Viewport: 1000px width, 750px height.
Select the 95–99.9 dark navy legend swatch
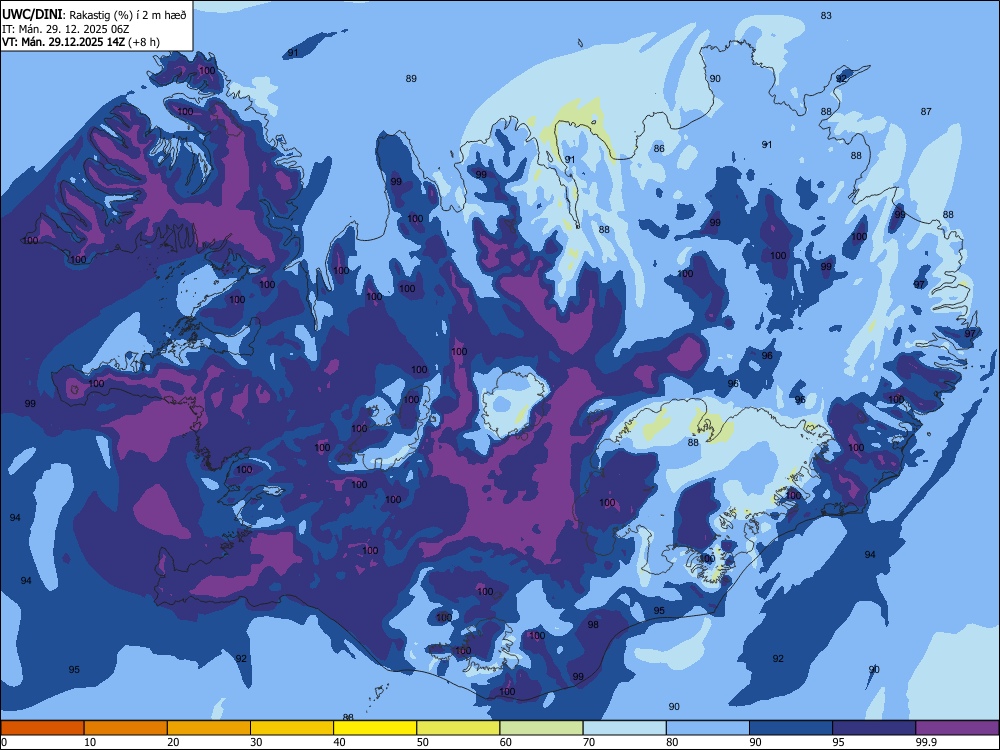(x=874, y=728)
